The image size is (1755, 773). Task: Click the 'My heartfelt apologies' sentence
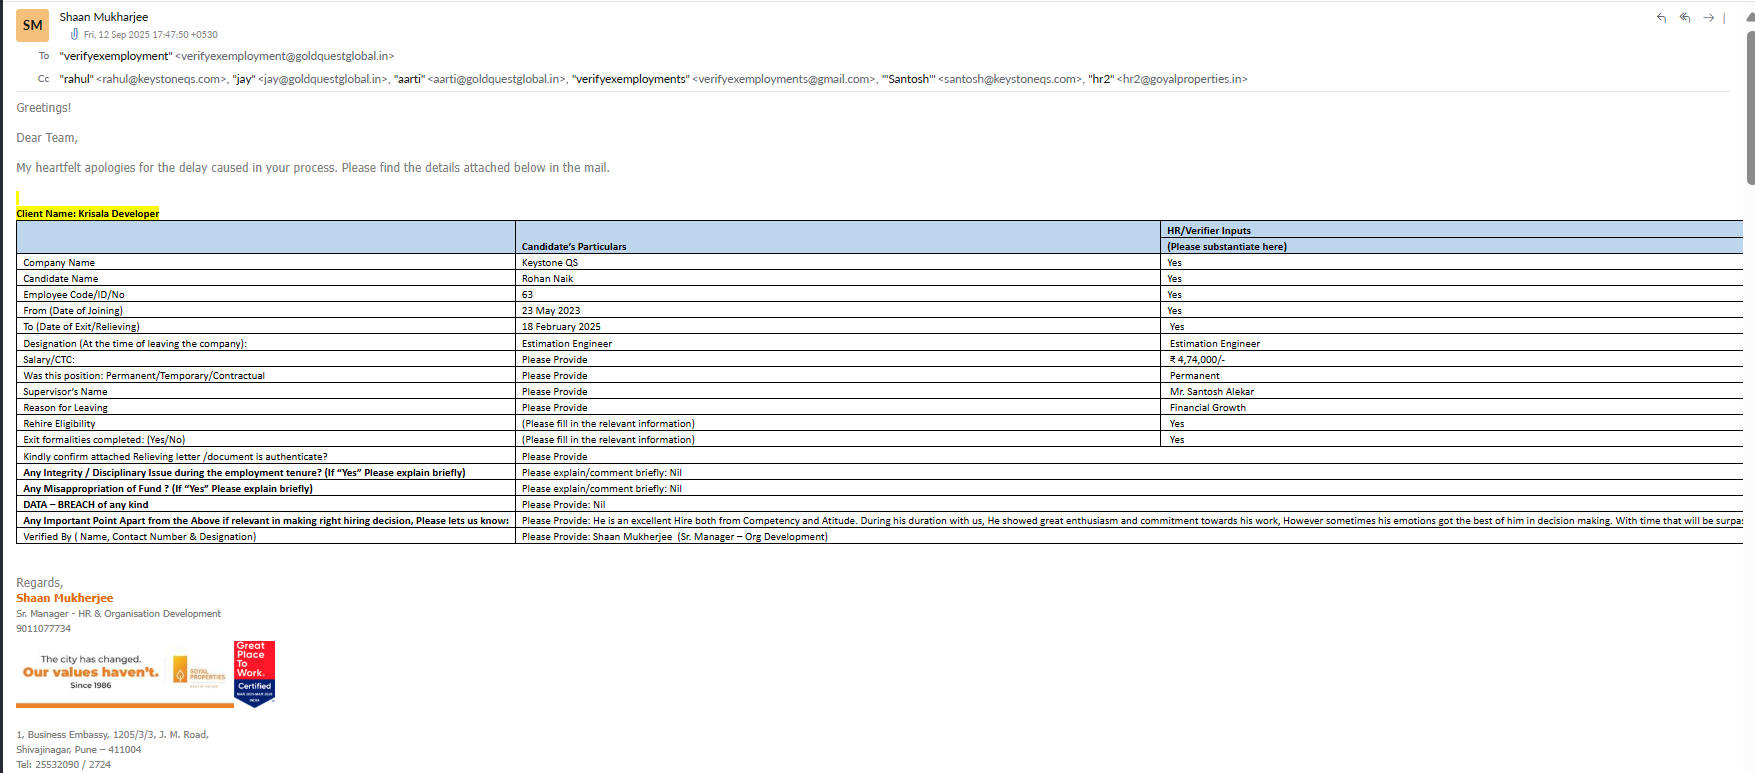(x=313, y=168)
